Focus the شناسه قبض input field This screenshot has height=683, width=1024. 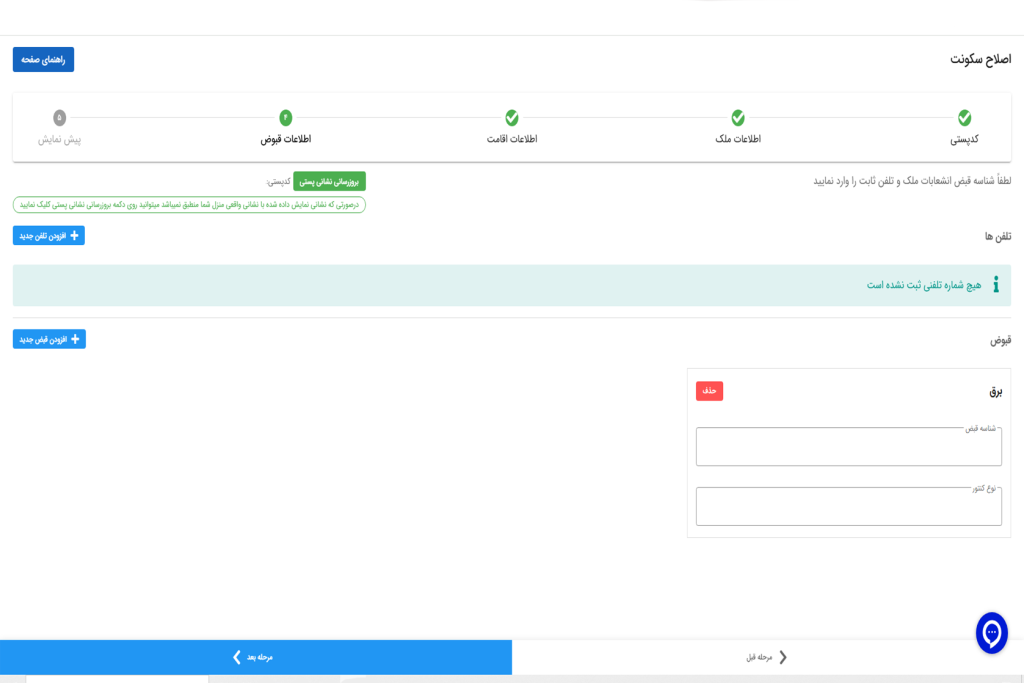point(848,448)
